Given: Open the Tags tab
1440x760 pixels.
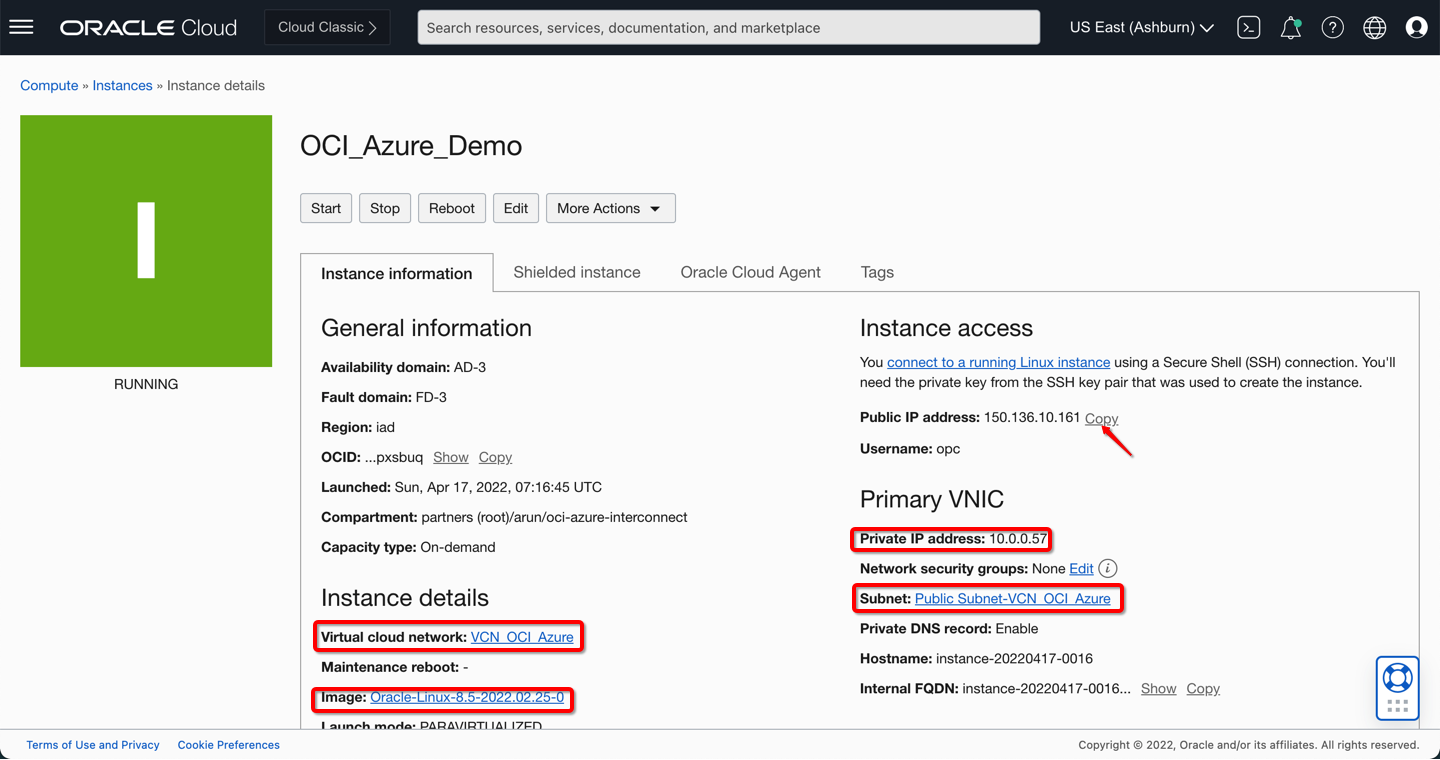Looking at the screenshot, I should 877,272.
